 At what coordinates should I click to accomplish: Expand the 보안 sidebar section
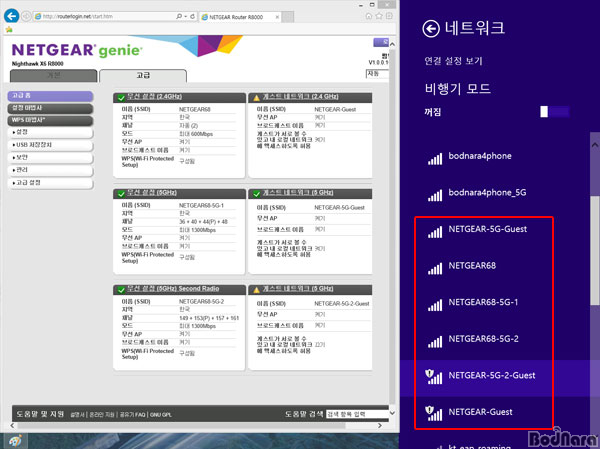(x=50, y=157)
